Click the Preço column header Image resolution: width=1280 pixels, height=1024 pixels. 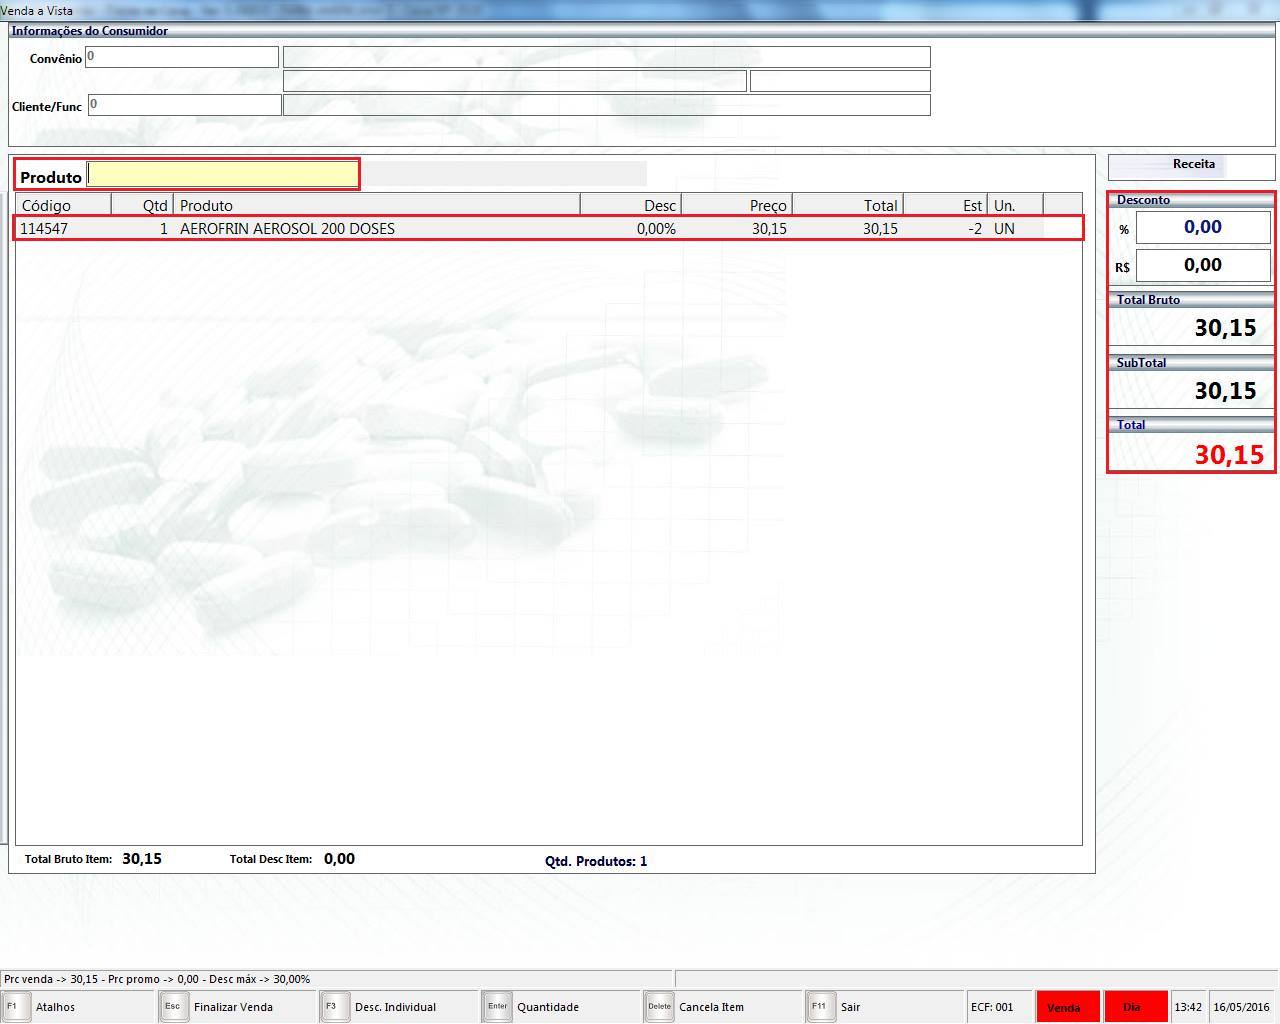(x=736, y=205)
